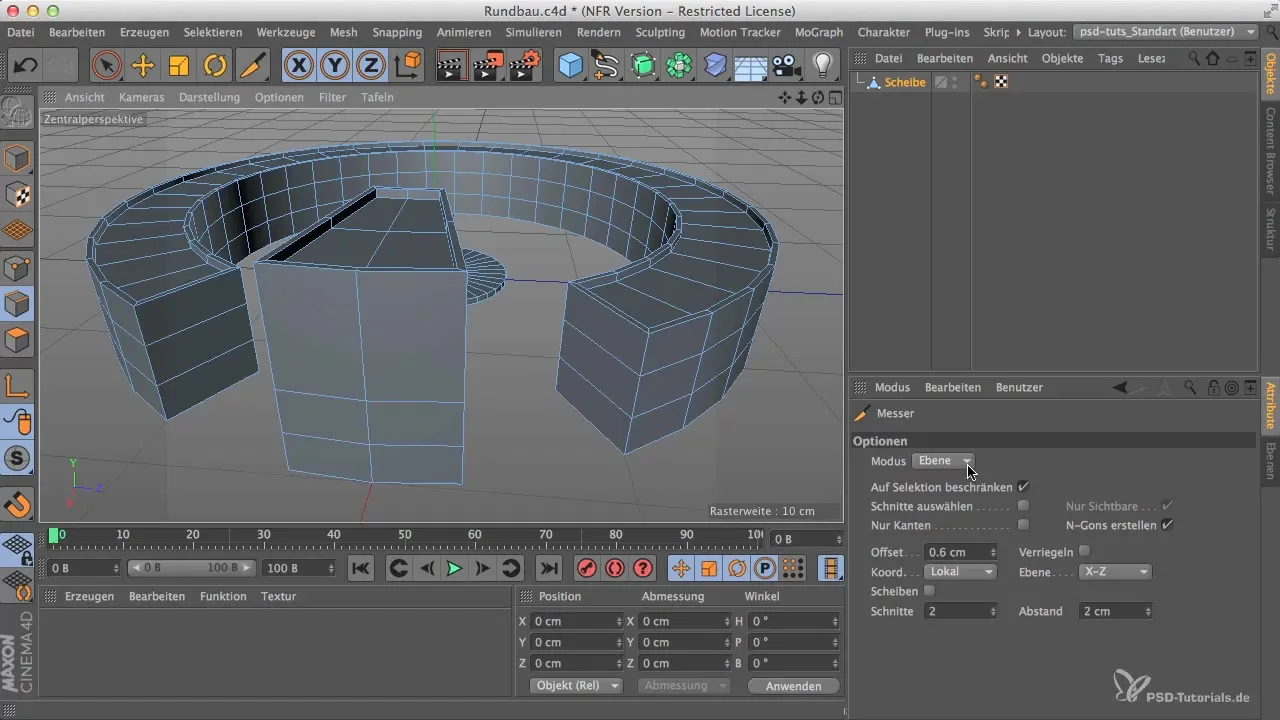
Task: Play animation forward
Action: (455, 568)
